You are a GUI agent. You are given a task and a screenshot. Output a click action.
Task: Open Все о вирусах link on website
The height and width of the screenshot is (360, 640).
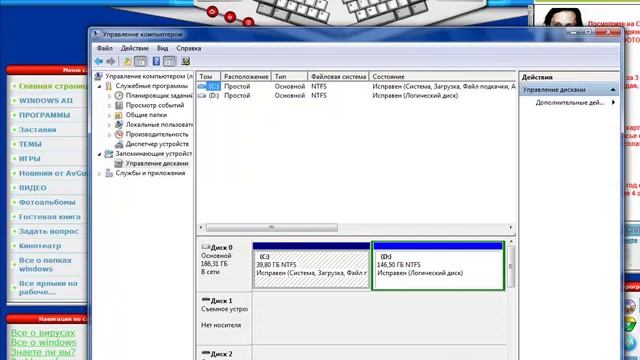tap(43, 333)
